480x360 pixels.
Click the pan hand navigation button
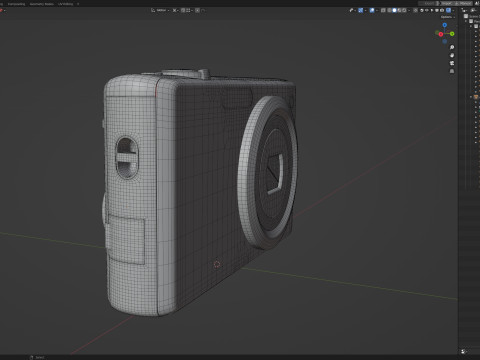pyautogui.click(x=452, y=55)
